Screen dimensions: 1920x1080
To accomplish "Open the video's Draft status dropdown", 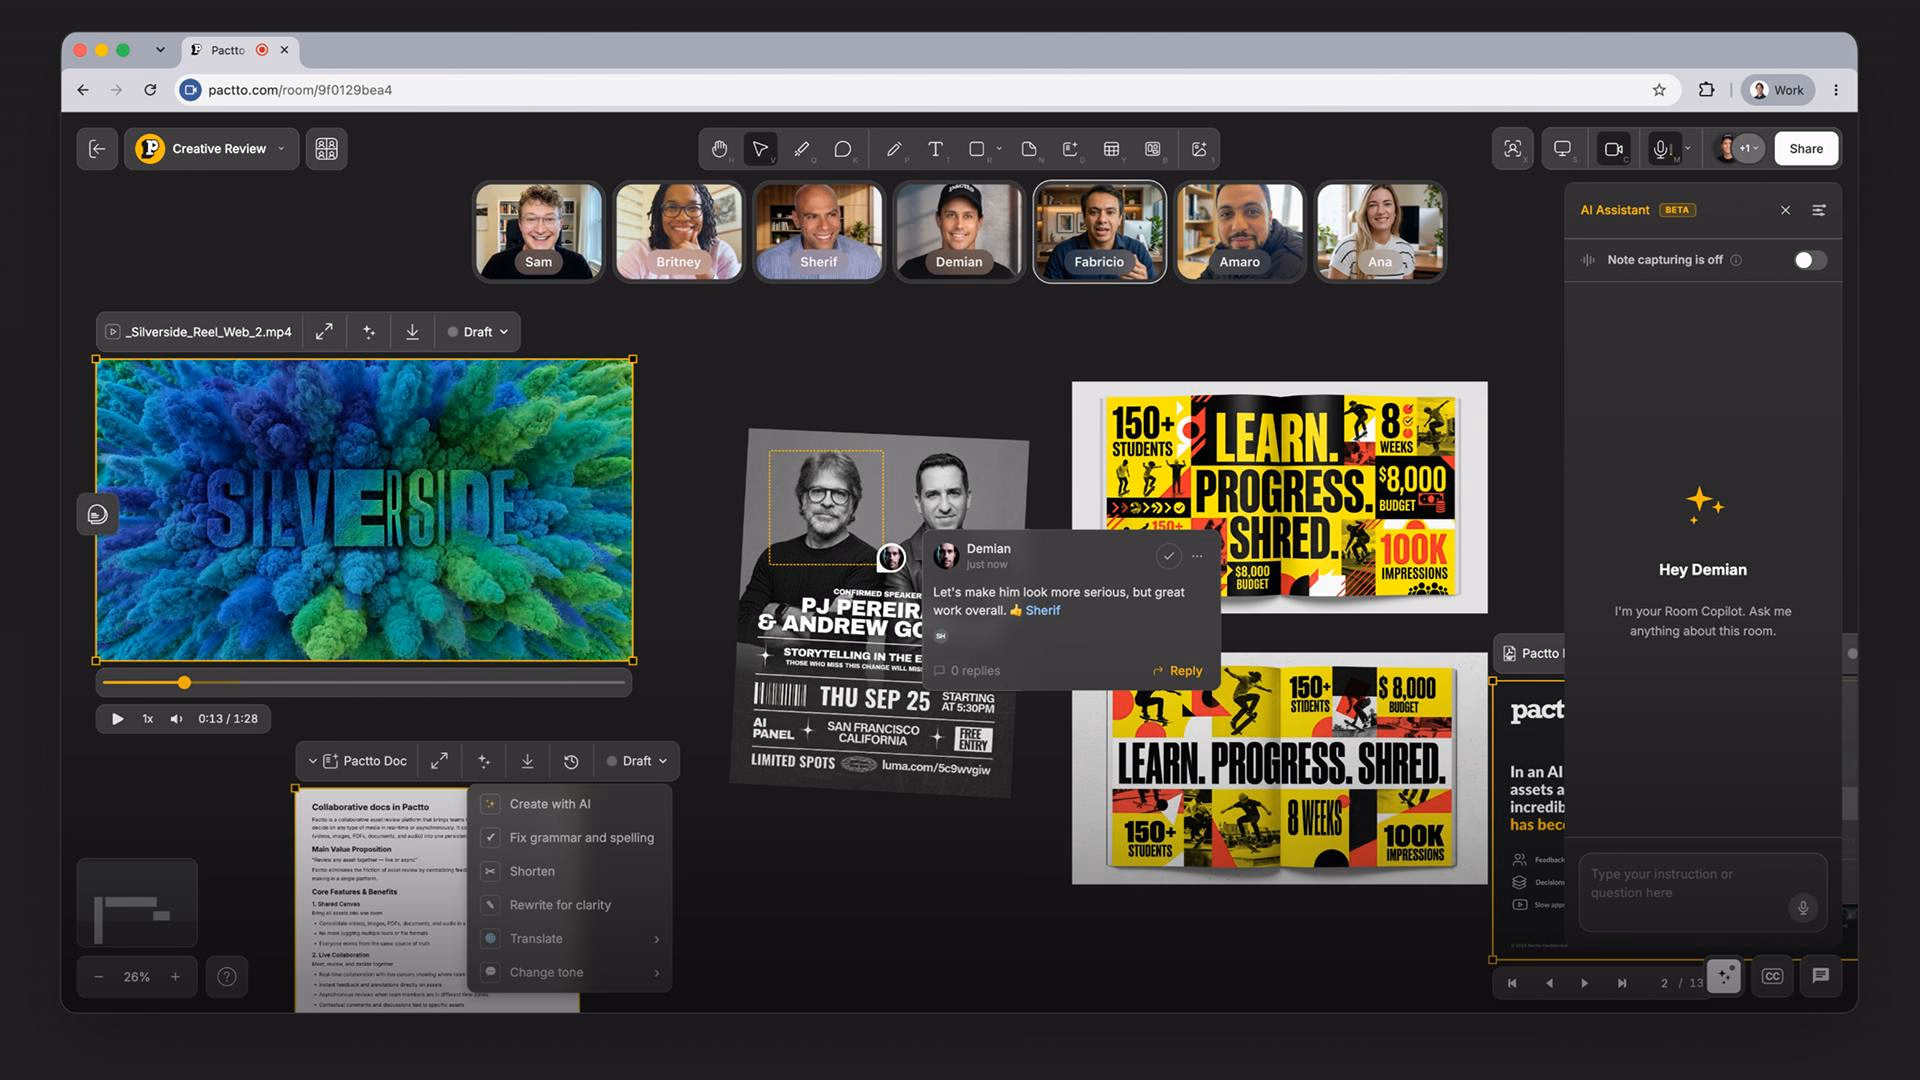I will pos(478,332).
